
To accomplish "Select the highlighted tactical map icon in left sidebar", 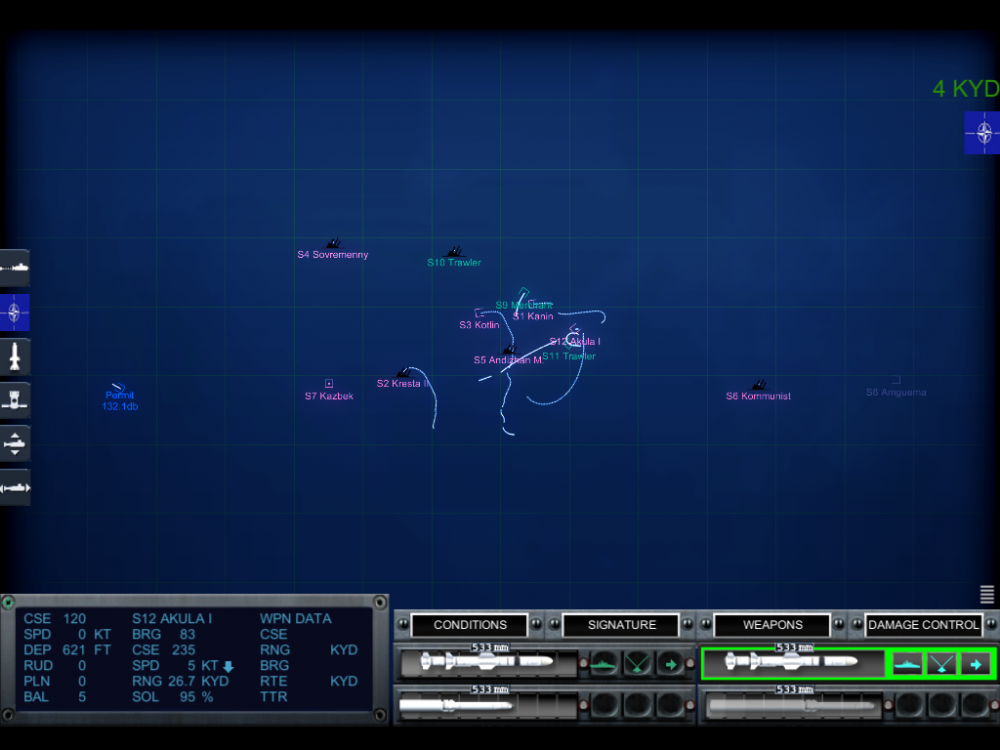I will [x=15, y=312].
